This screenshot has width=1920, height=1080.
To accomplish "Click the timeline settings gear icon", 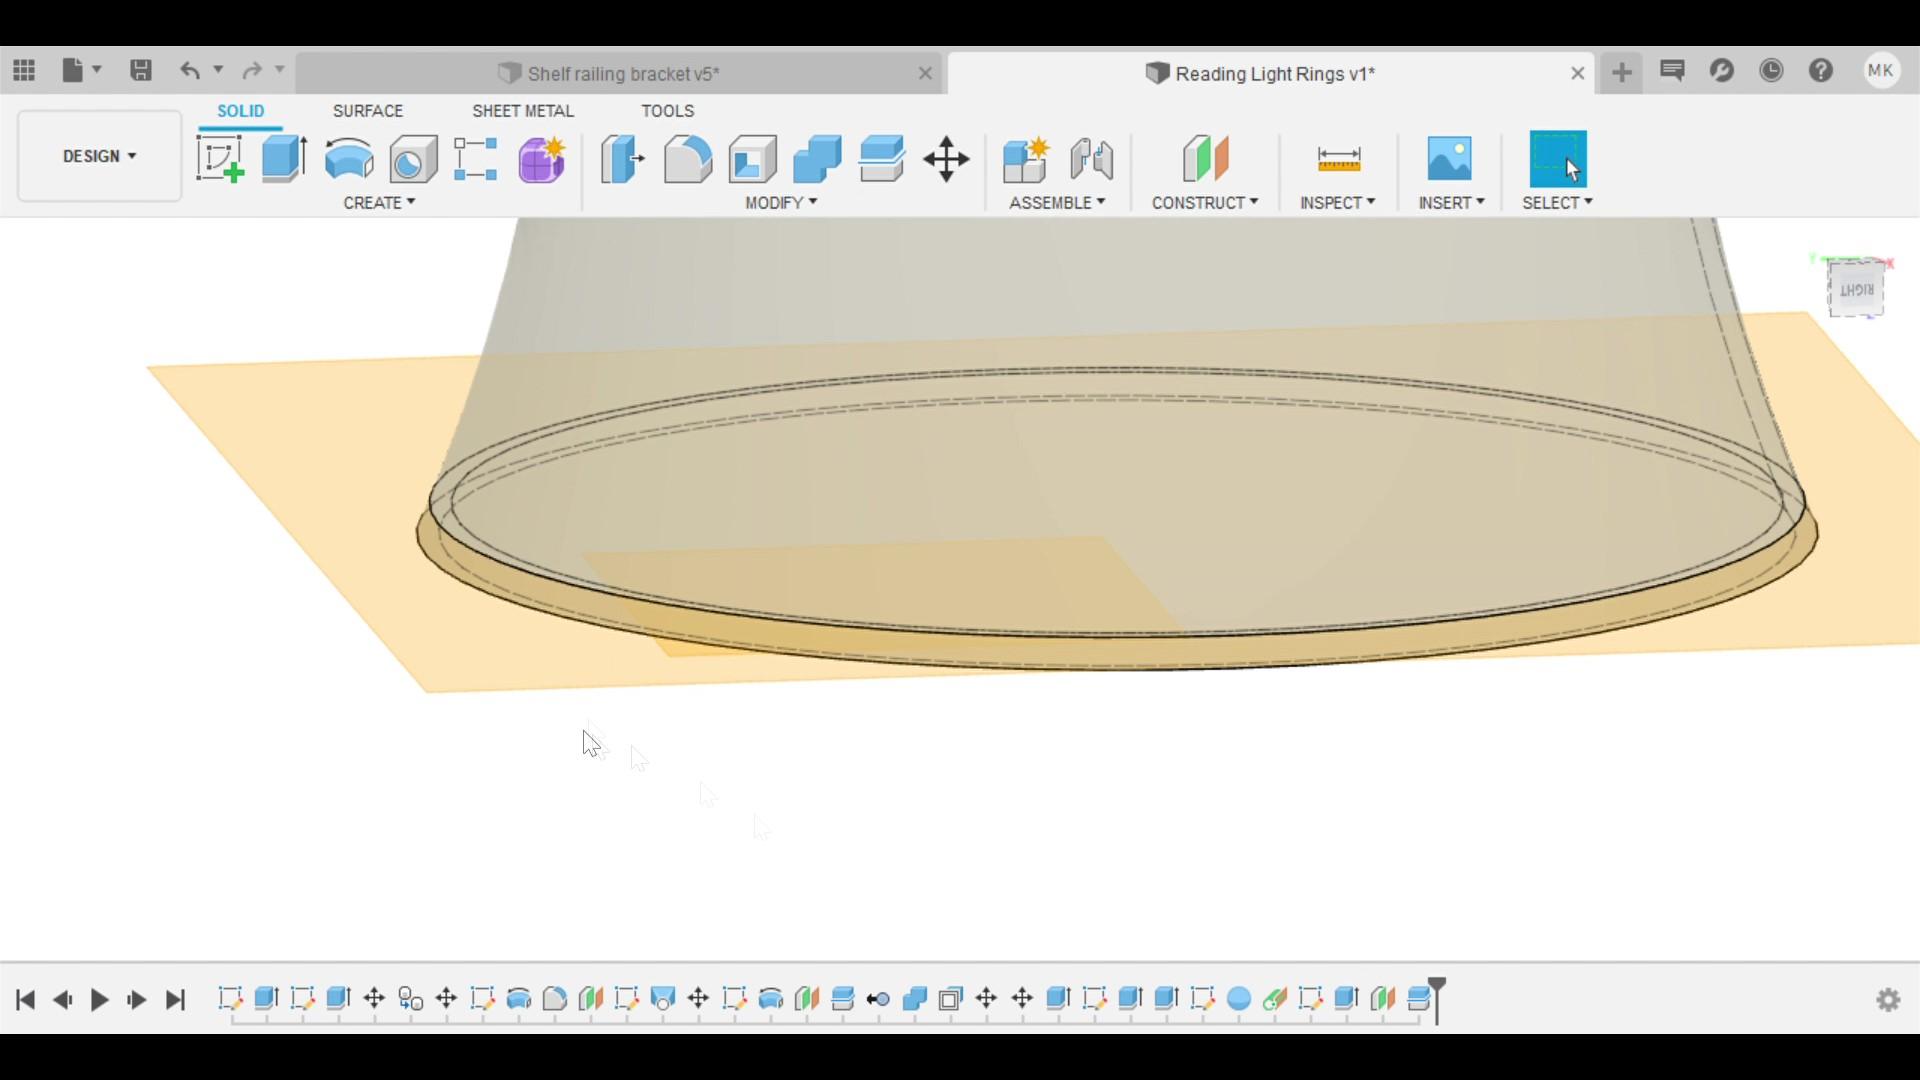I will tap(1888, 1000).
